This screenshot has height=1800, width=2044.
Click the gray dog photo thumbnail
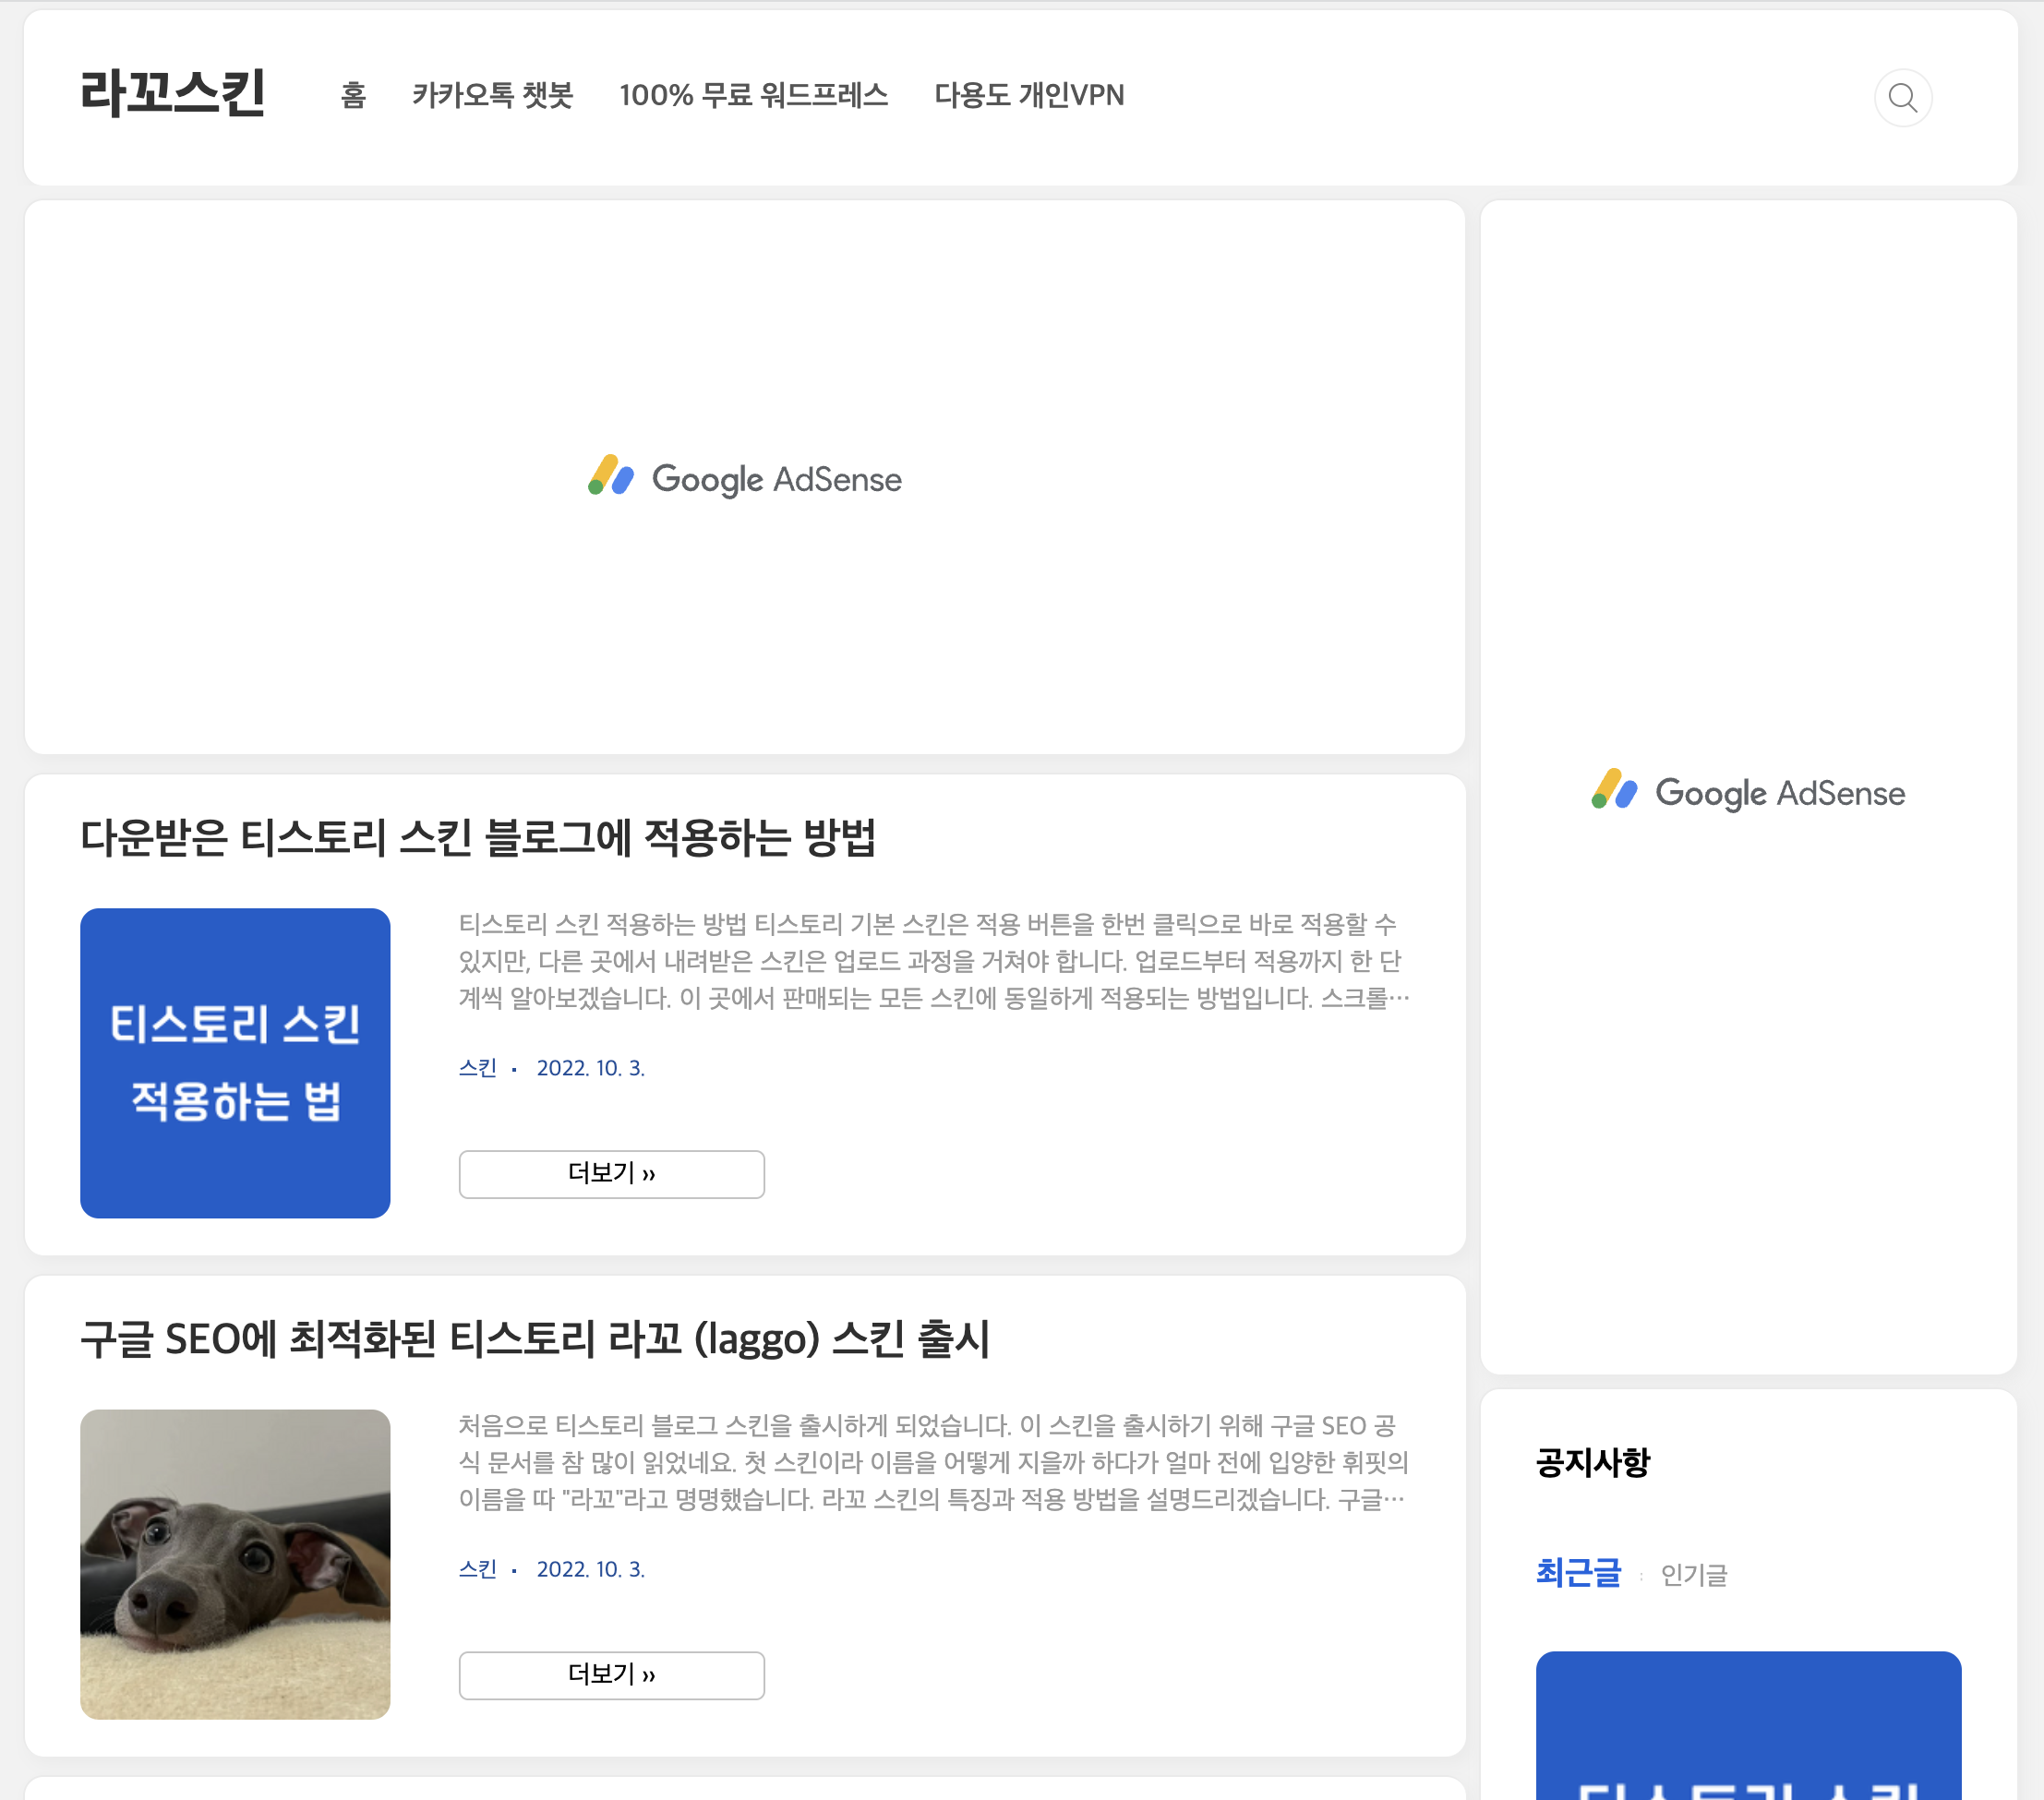[x=235, y=1563]
